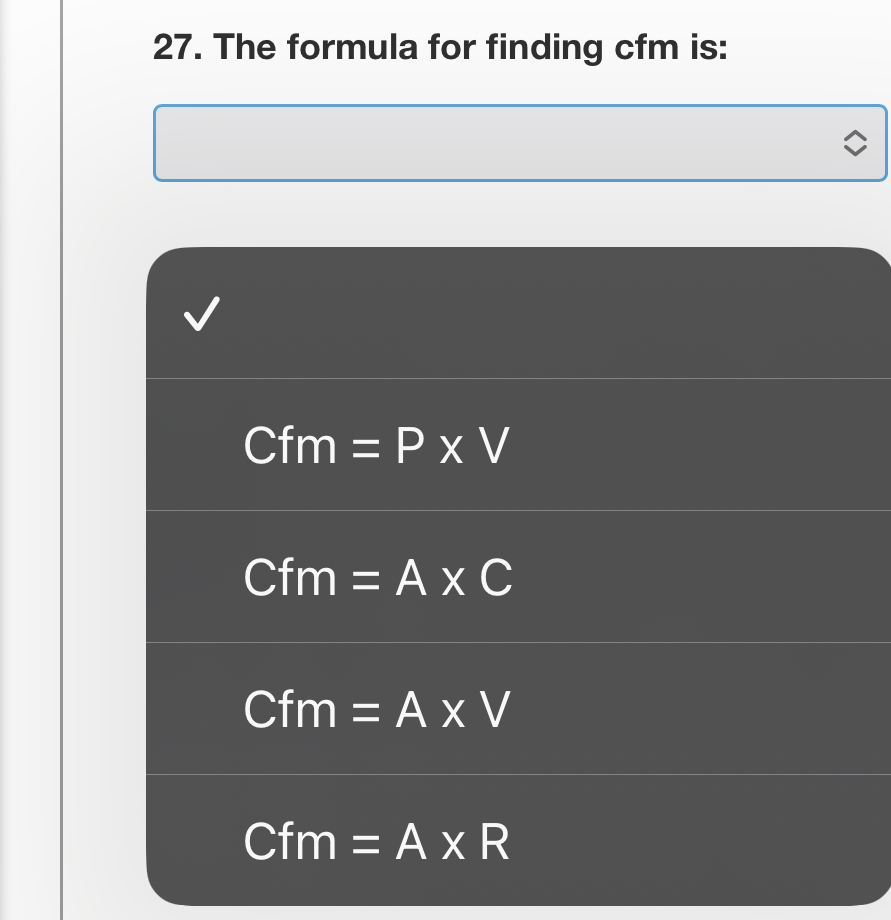
Task: Click the white checkmark icon in the dropdown
Action: click(x=201, y=313)
